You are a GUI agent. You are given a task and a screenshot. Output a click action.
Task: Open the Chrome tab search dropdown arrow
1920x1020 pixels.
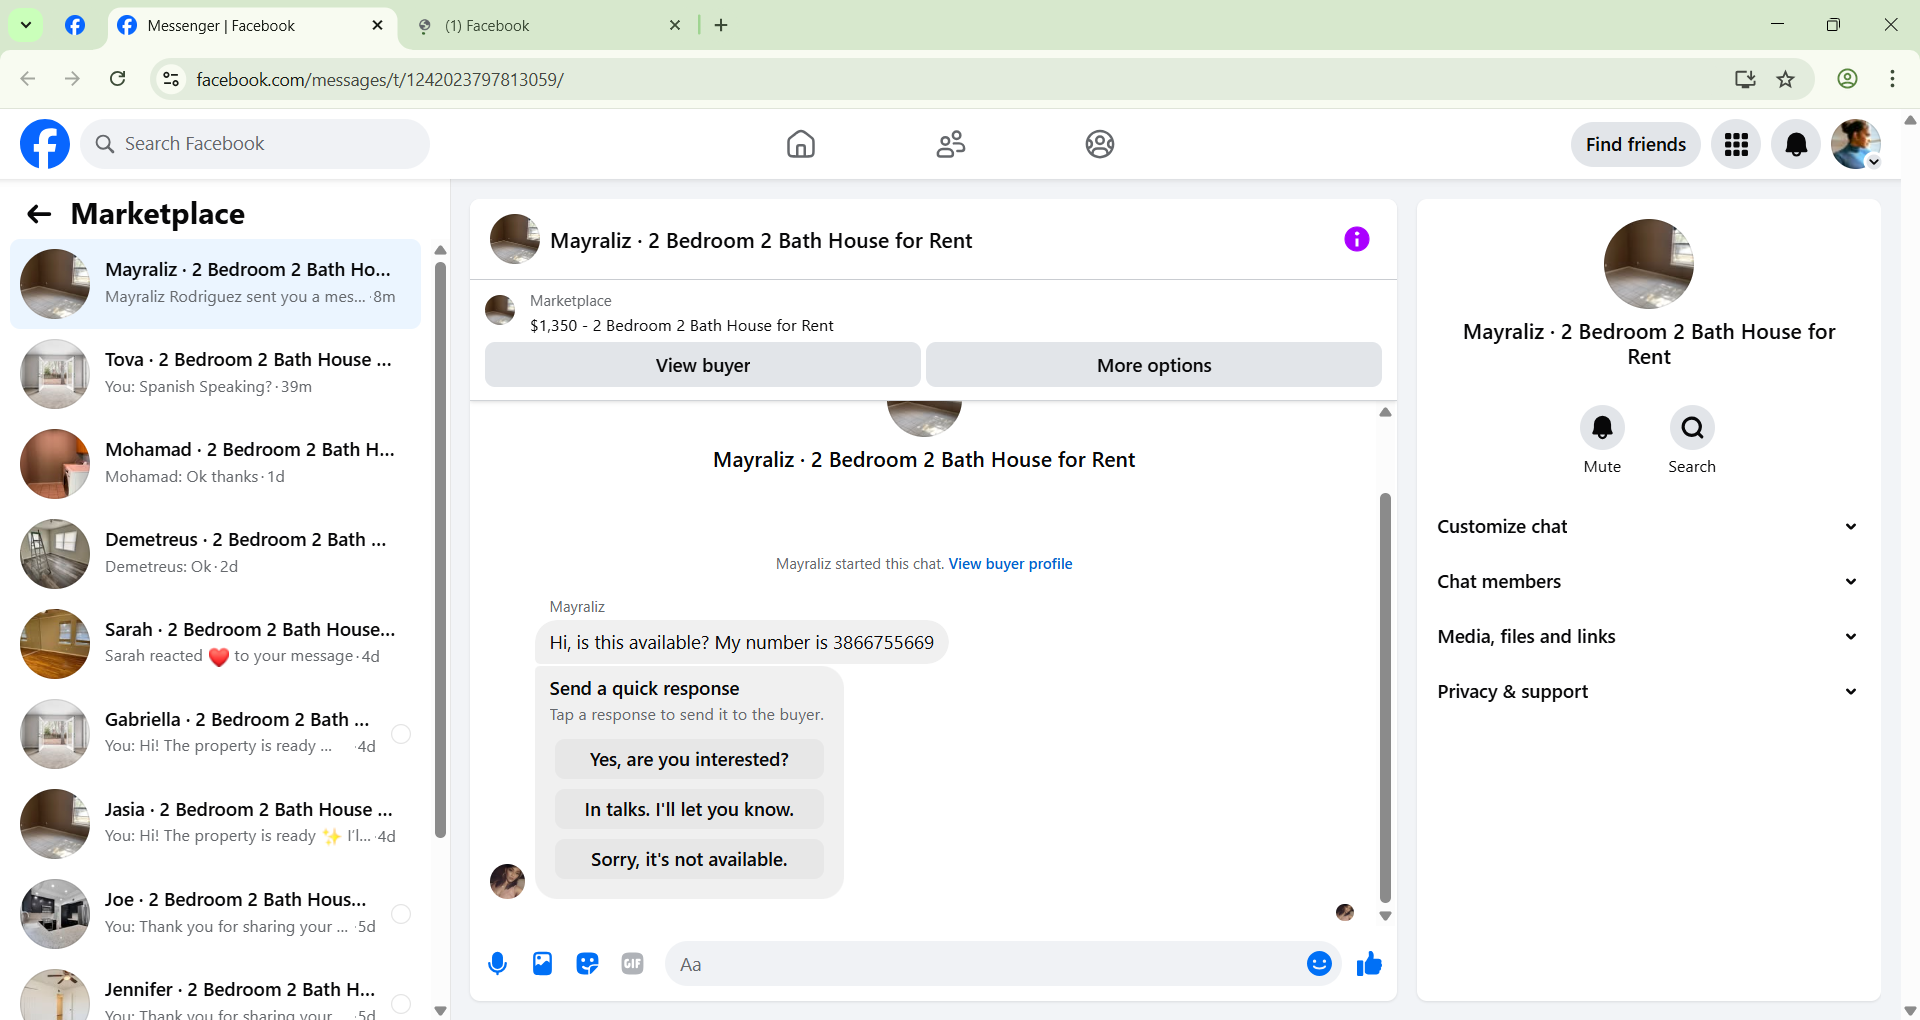click(x=26, y=25)
